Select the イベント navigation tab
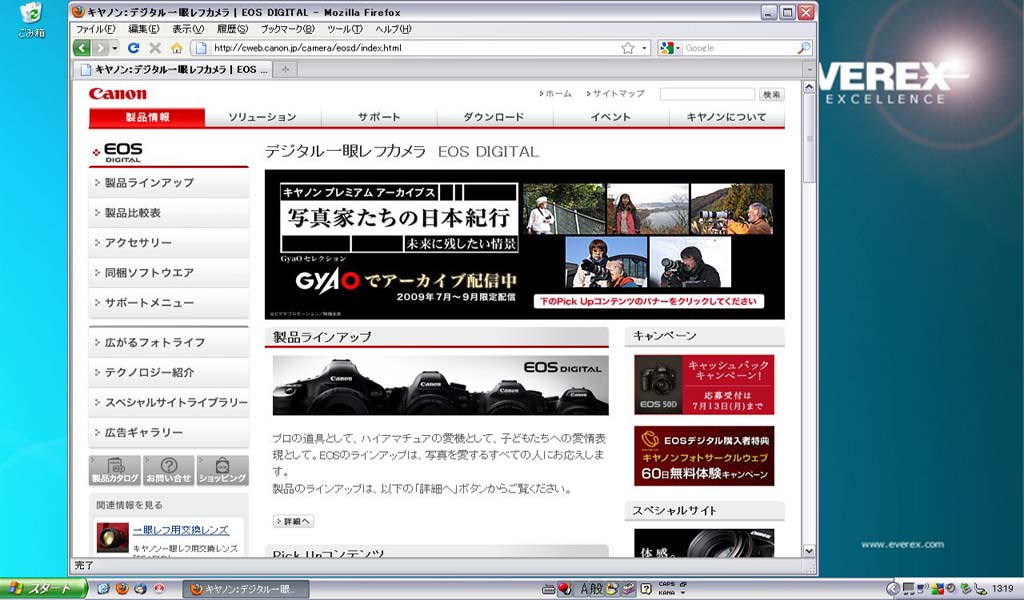 [x=611, y=117]
